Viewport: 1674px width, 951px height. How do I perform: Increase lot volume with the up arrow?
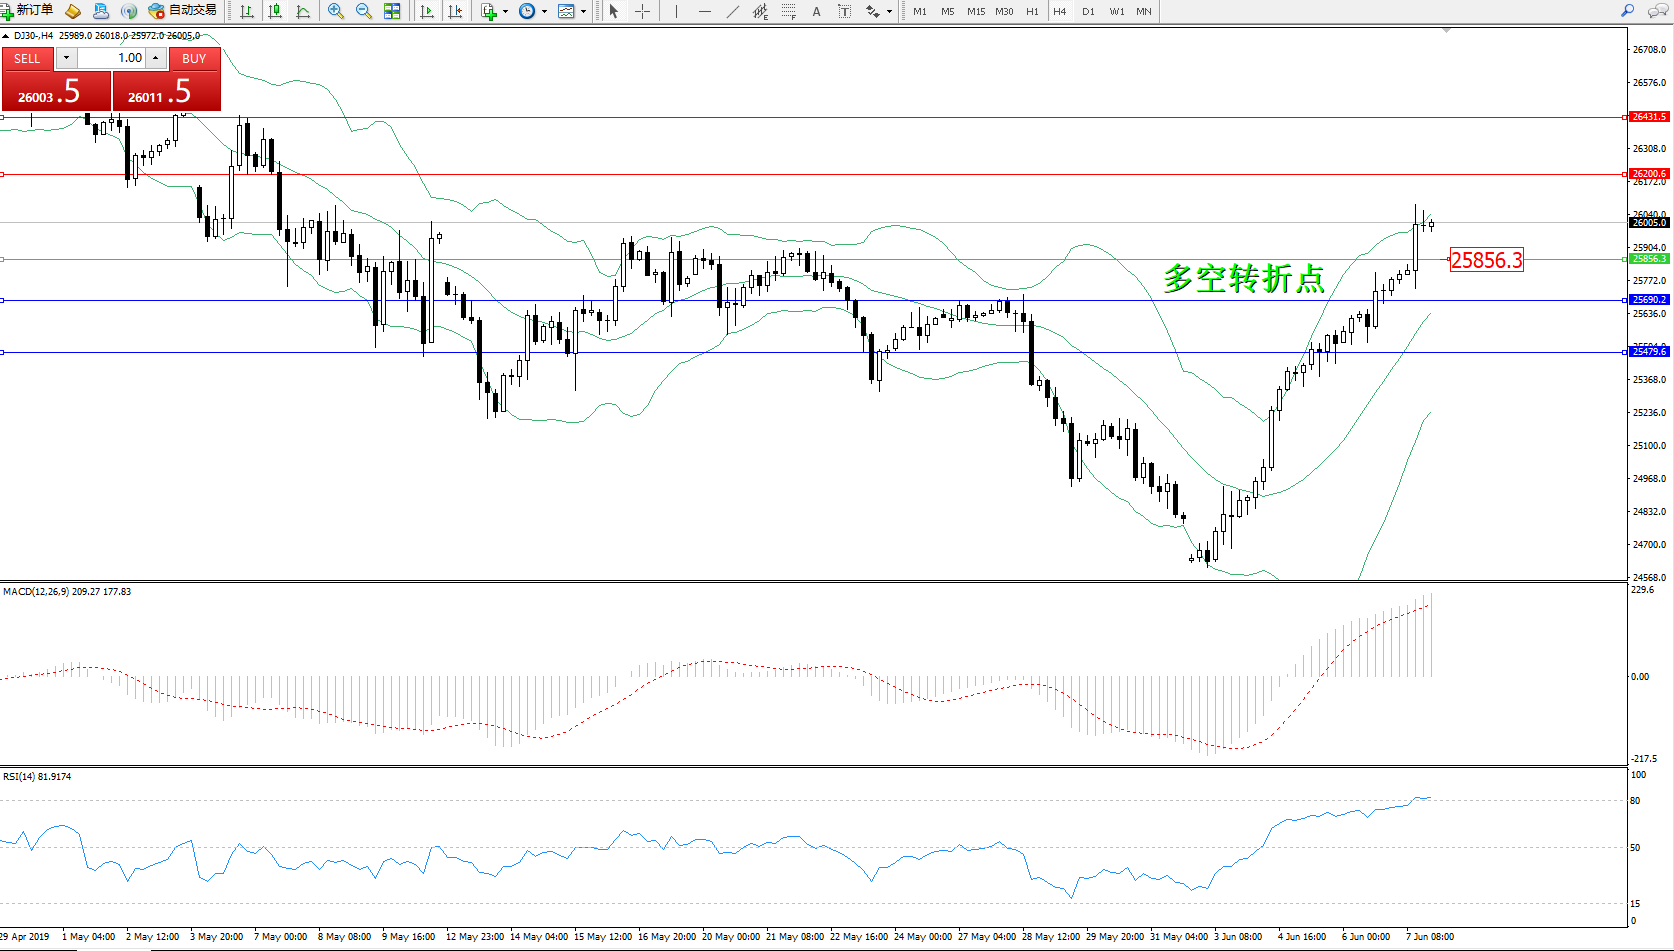(x=156, y=58)
